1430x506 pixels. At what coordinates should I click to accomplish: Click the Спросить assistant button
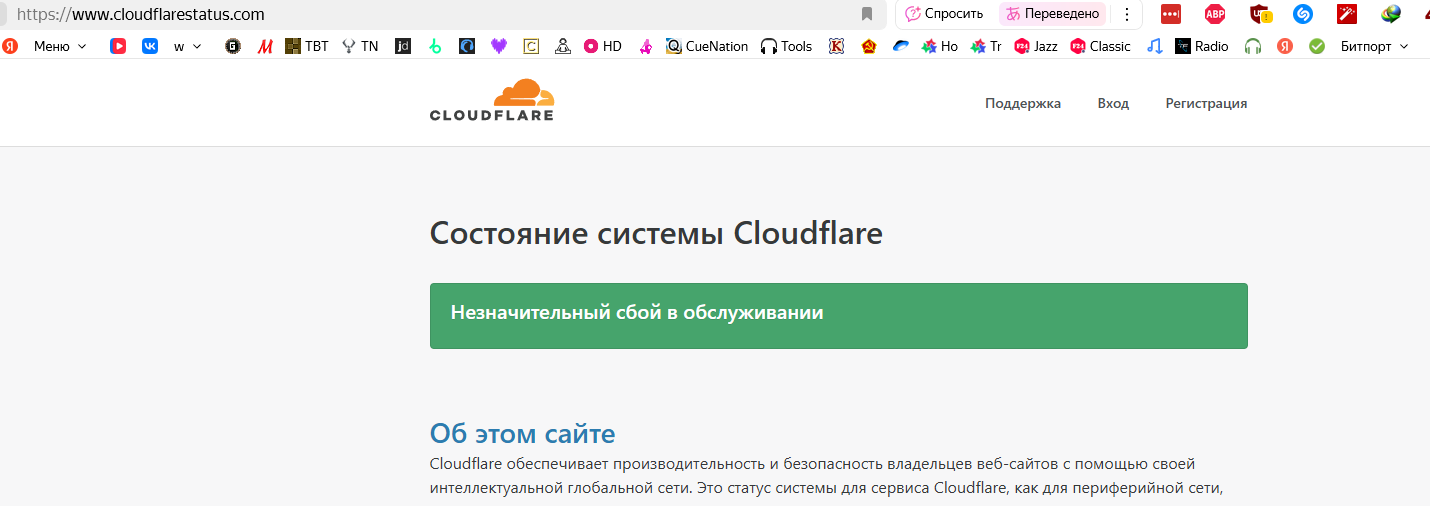point(944,14)
